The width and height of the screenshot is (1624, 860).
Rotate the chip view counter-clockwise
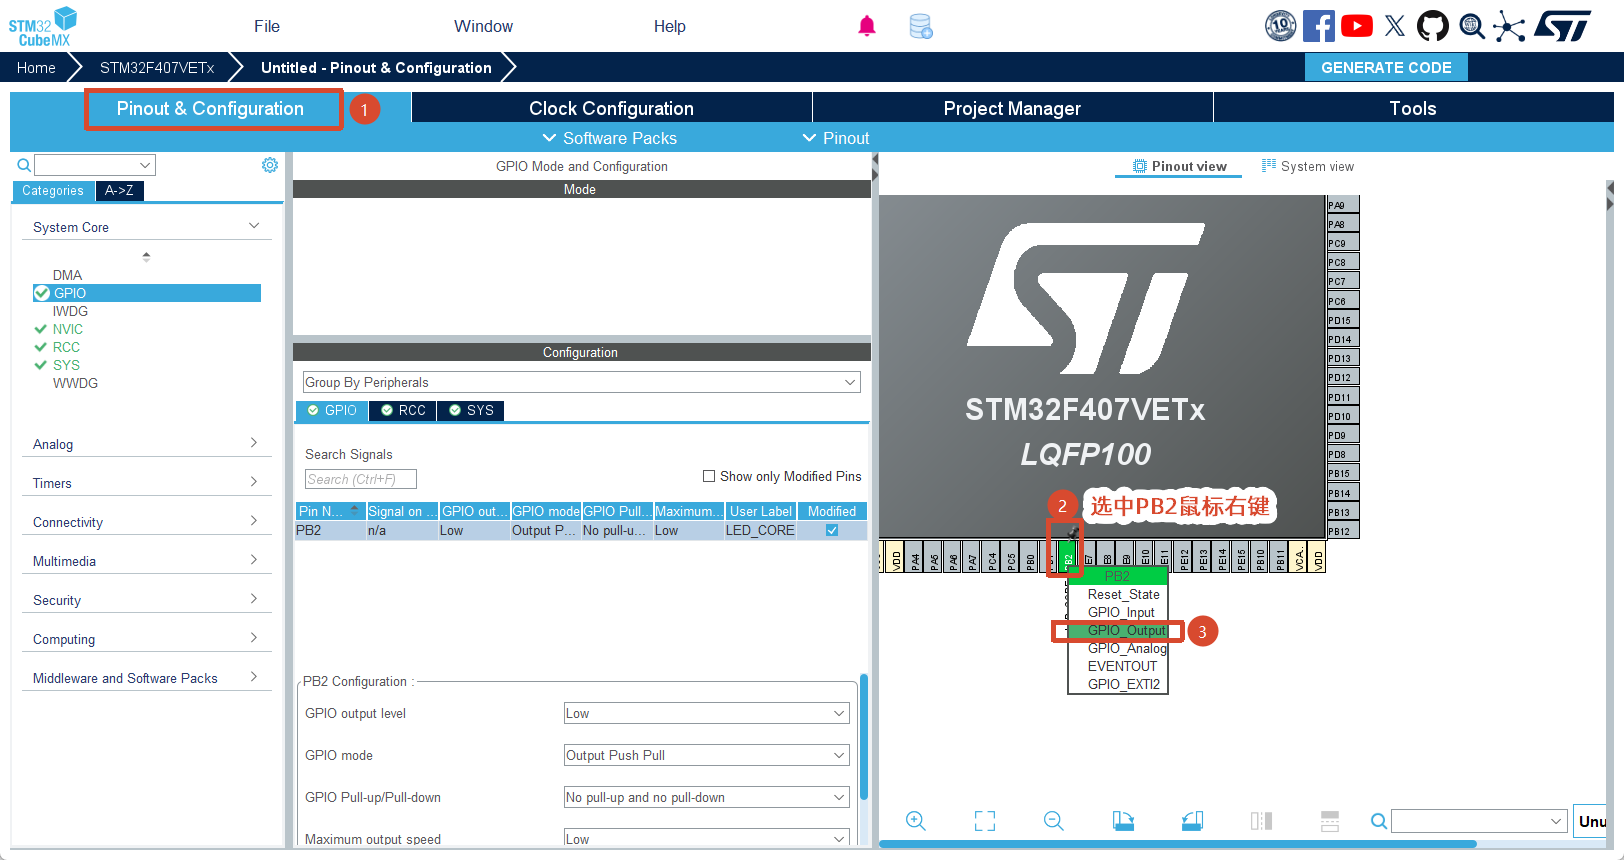(x=1192, y=821)
